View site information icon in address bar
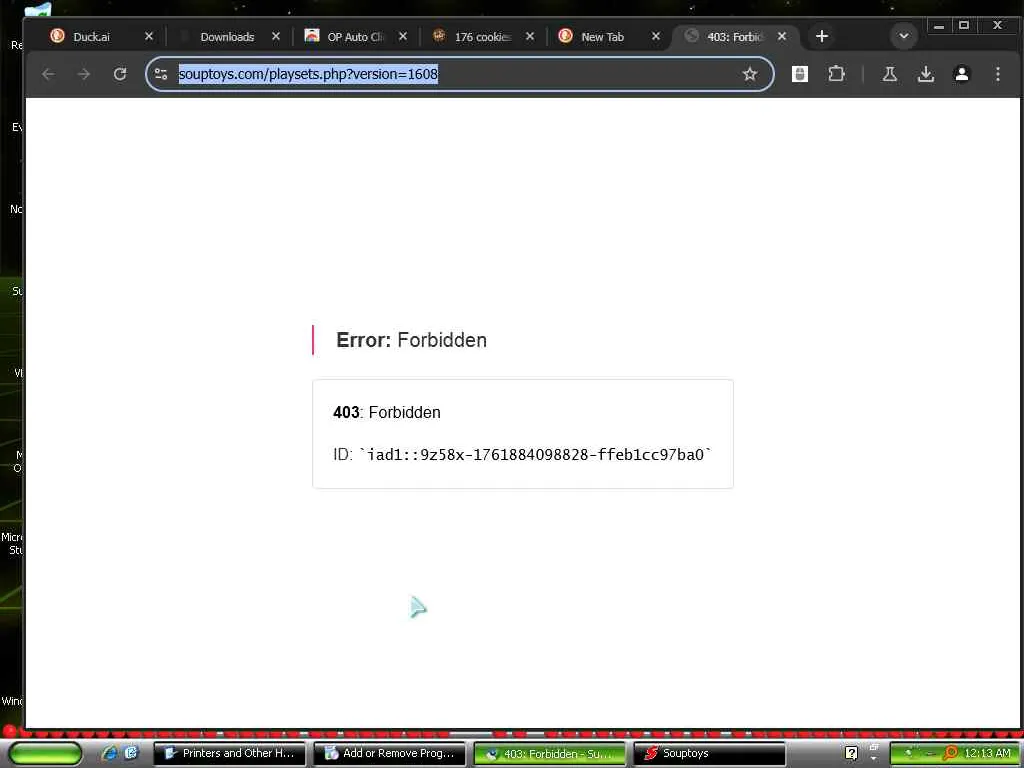This screenshot has width=1024, height=768. [x=161, y=74]
